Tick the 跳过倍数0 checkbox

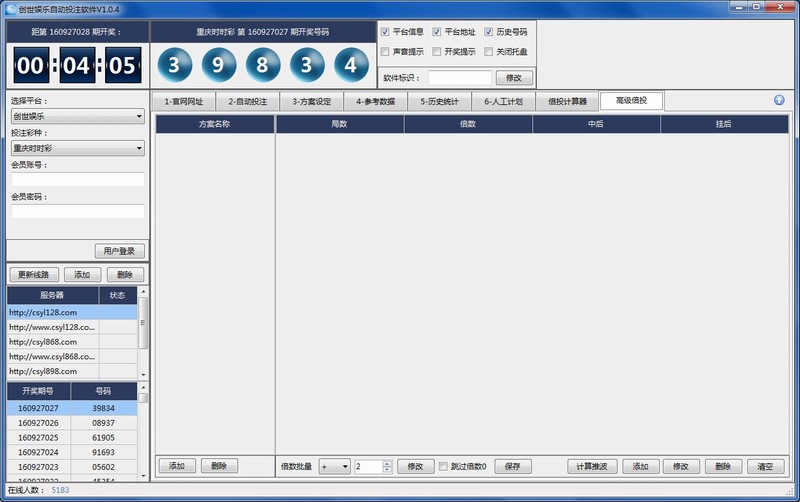tap(444, 466)
